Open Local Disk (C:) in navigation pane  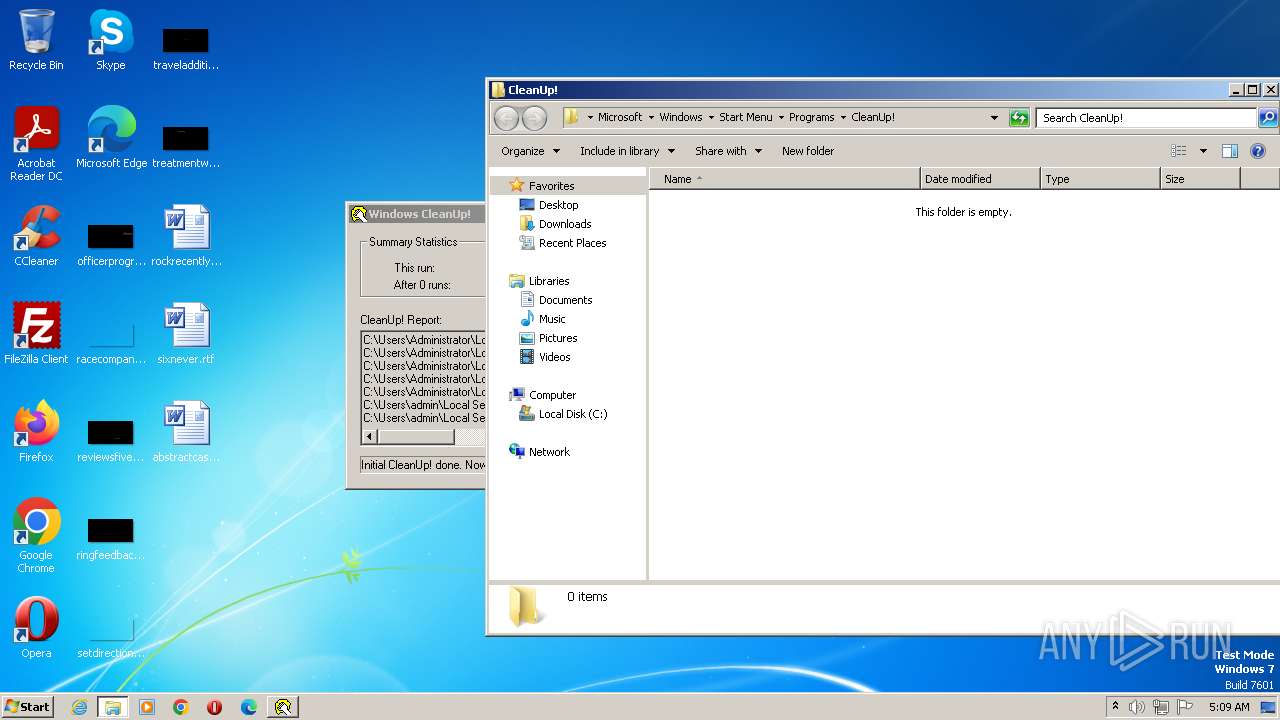click(572, 414)
